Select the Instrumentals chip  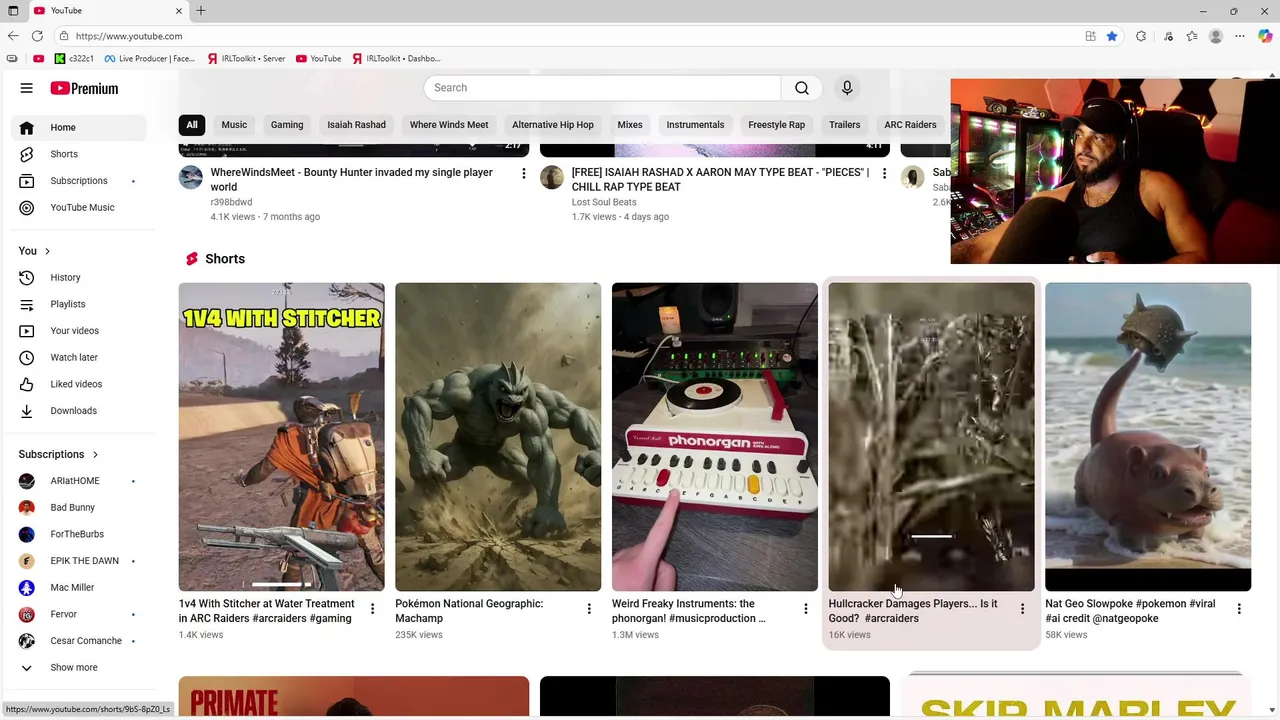pyautogui.click(x=695, y=125)
